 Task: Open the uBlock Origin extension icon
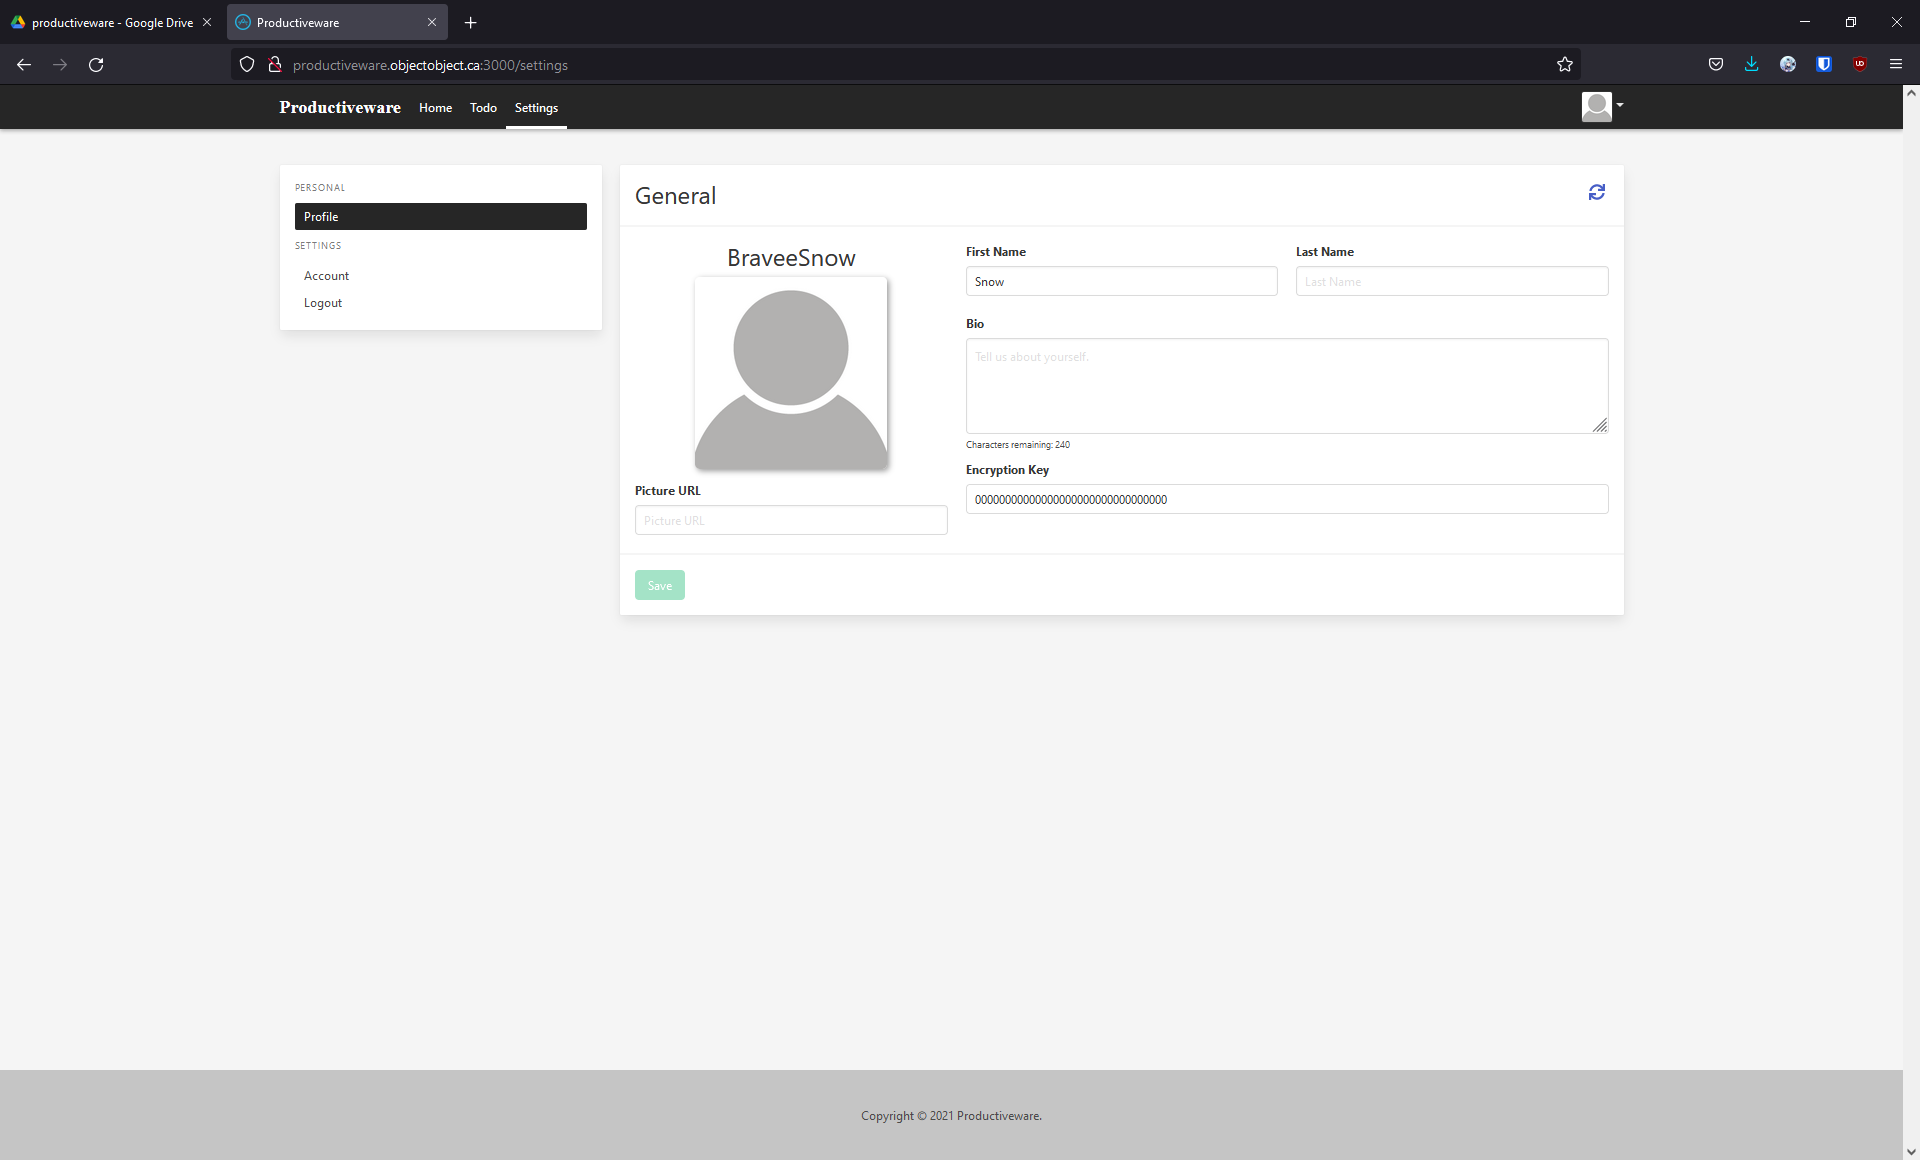[1859, 65]
